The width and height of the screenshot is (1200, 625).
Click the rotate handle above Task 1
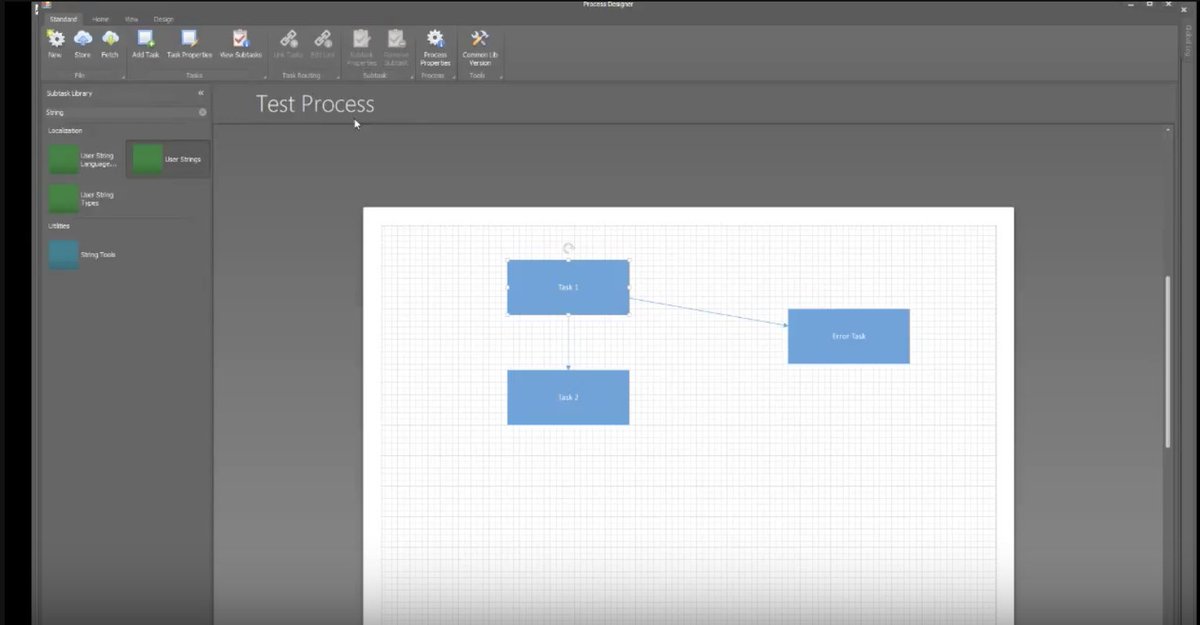click(568, 248)
